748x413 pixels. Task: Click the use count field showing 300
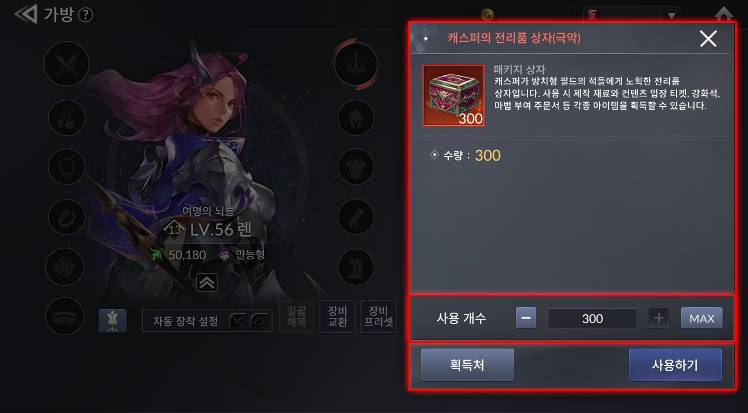tap(592, 318)
